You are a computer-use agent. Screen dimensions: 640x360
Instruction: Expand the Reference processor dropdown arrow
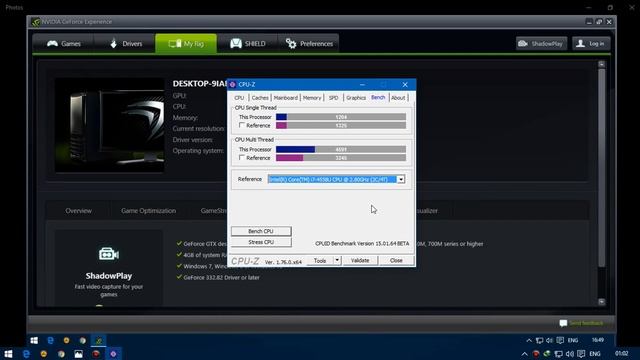(401, 179)
